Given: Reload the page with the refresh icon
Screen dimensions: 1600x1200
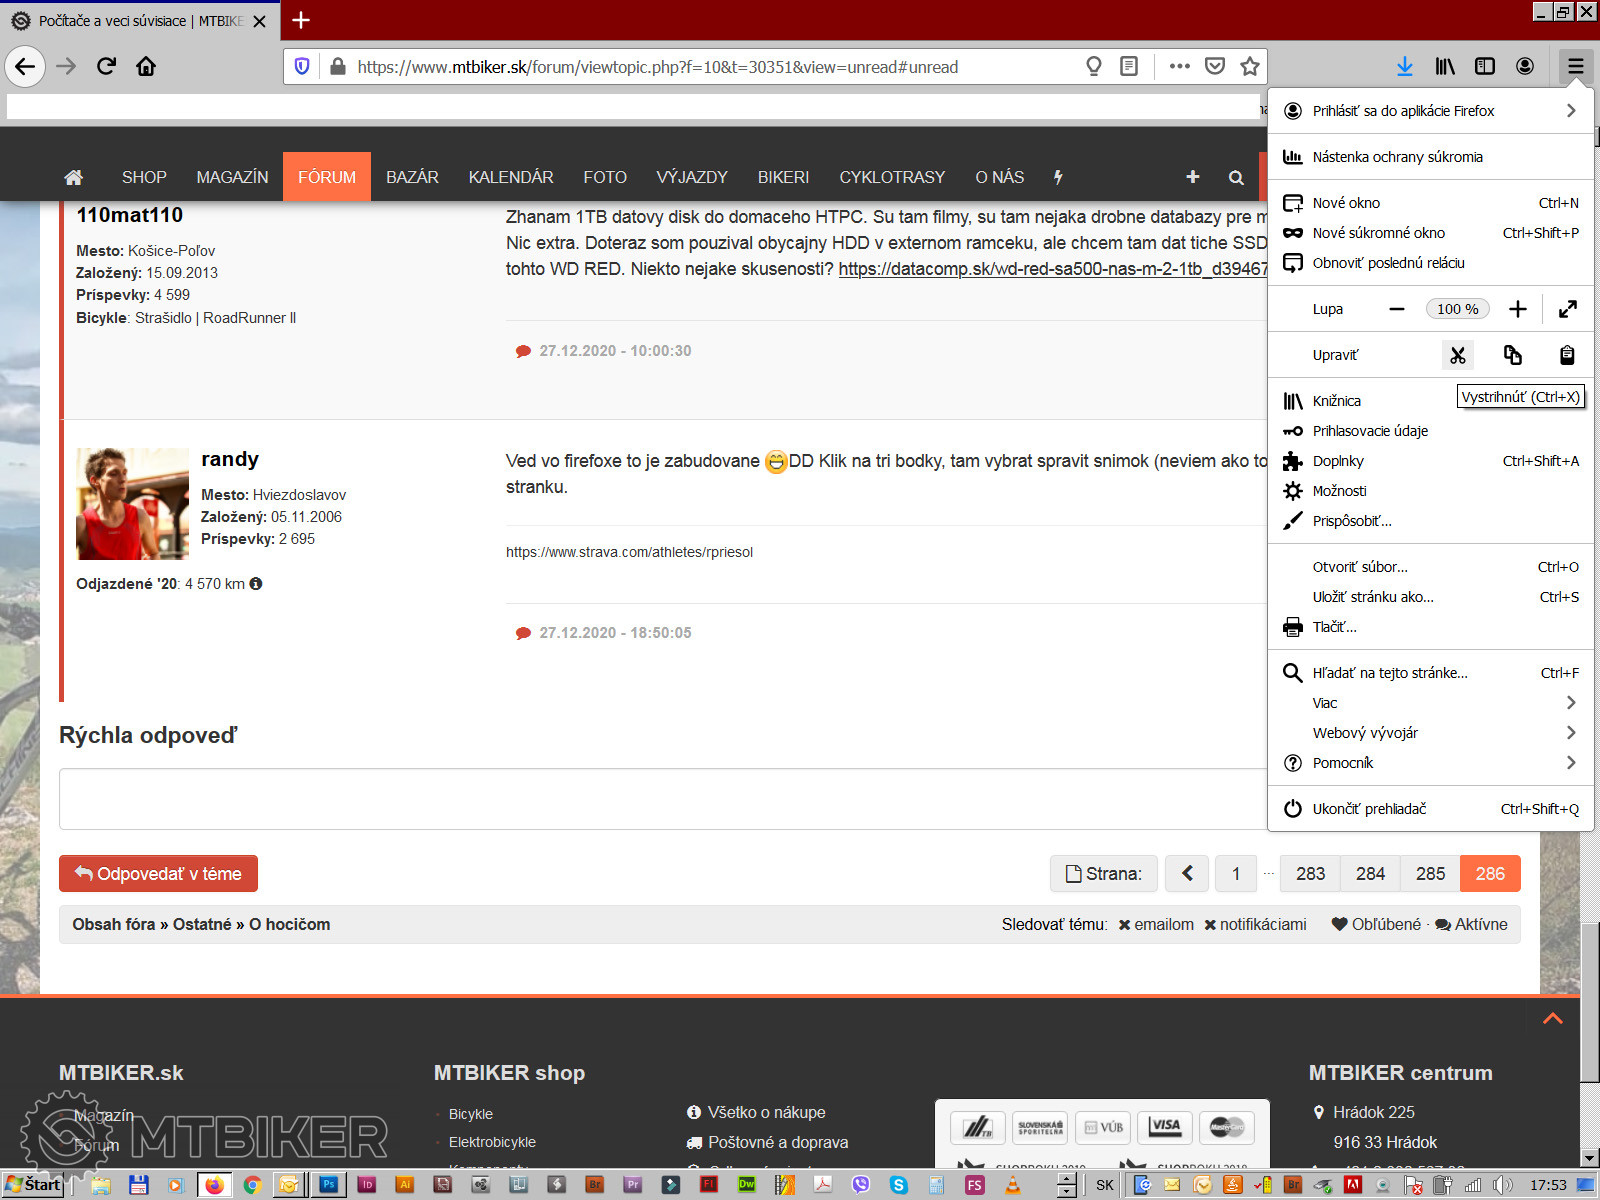Looking at the screenshot, I should (x=106, y=66).
